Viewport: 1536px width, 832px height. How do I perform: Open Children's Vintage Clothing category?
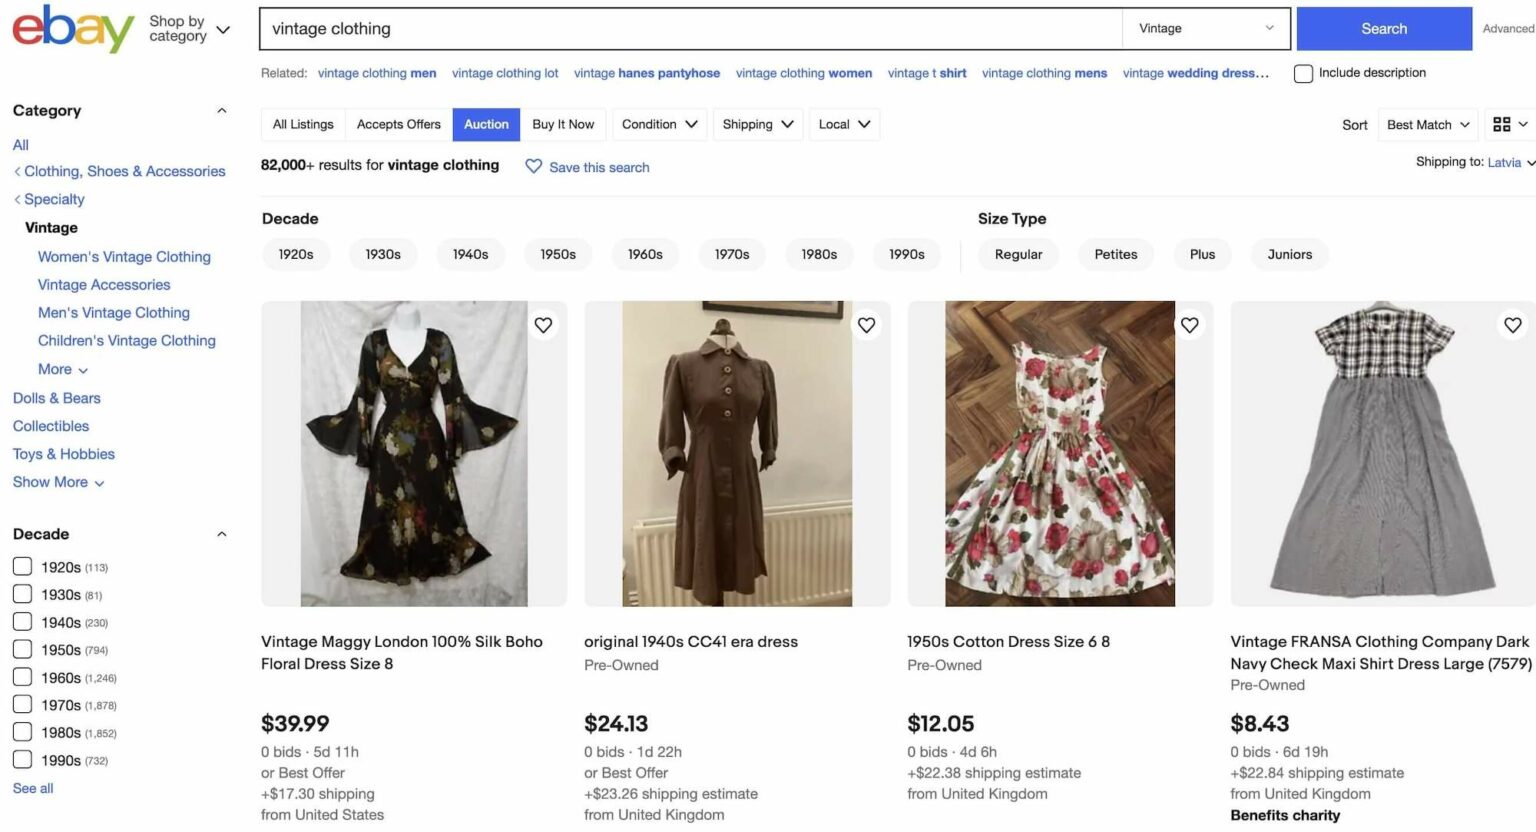pos(127,341)
